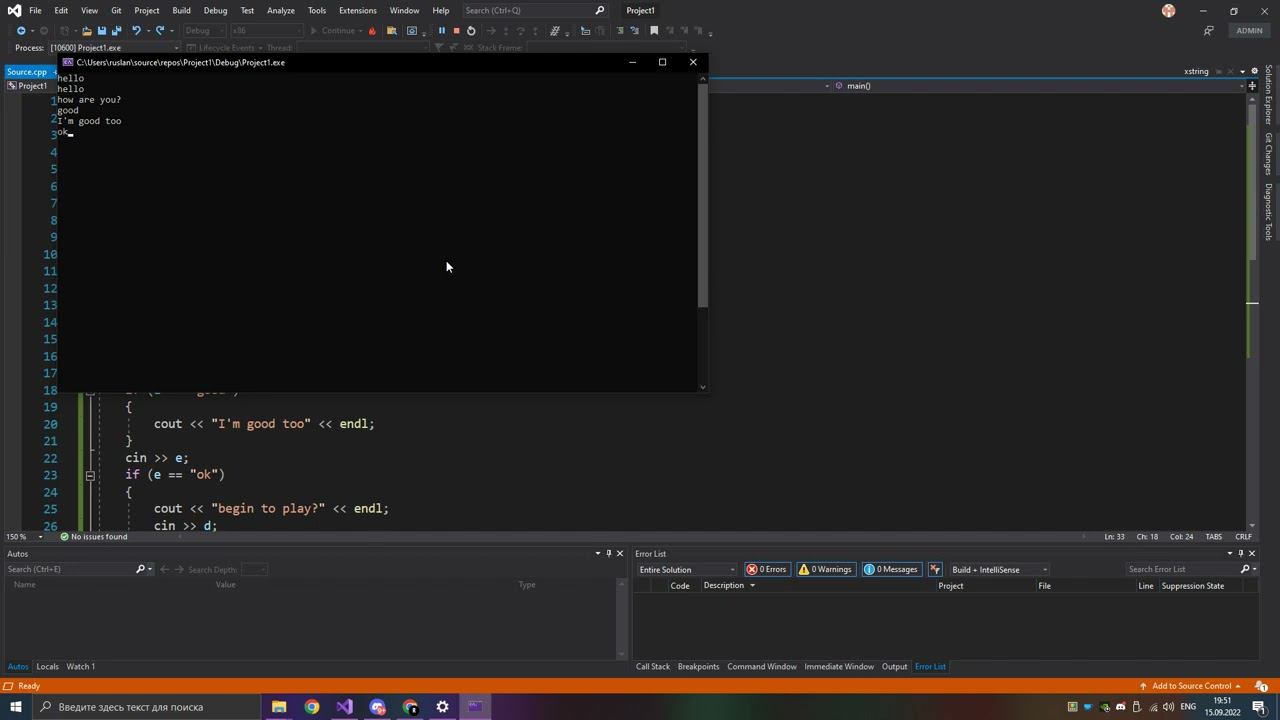Open the Windows Start menu

click(15, 707)
